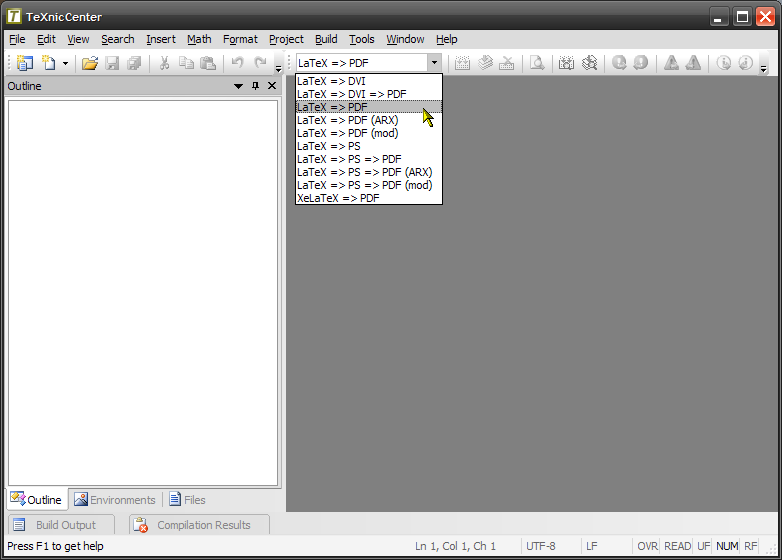The image size is (782, 560).
Task: Open the Math menu
Action: [199, 39]
